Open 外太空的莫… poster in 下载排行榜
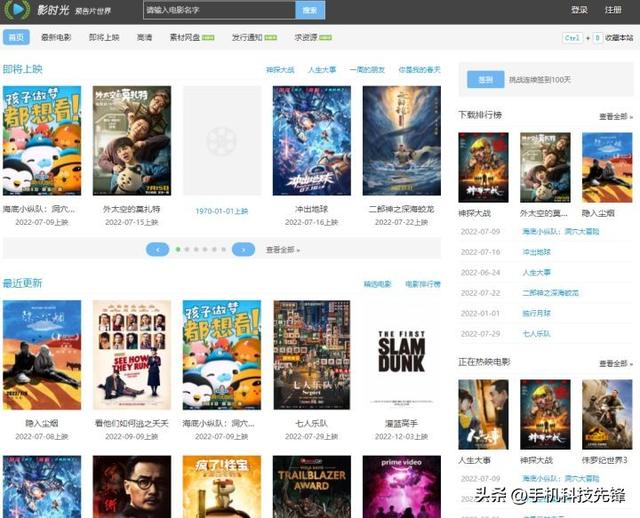This screenshot has width=640, height=518. (545, 167)
